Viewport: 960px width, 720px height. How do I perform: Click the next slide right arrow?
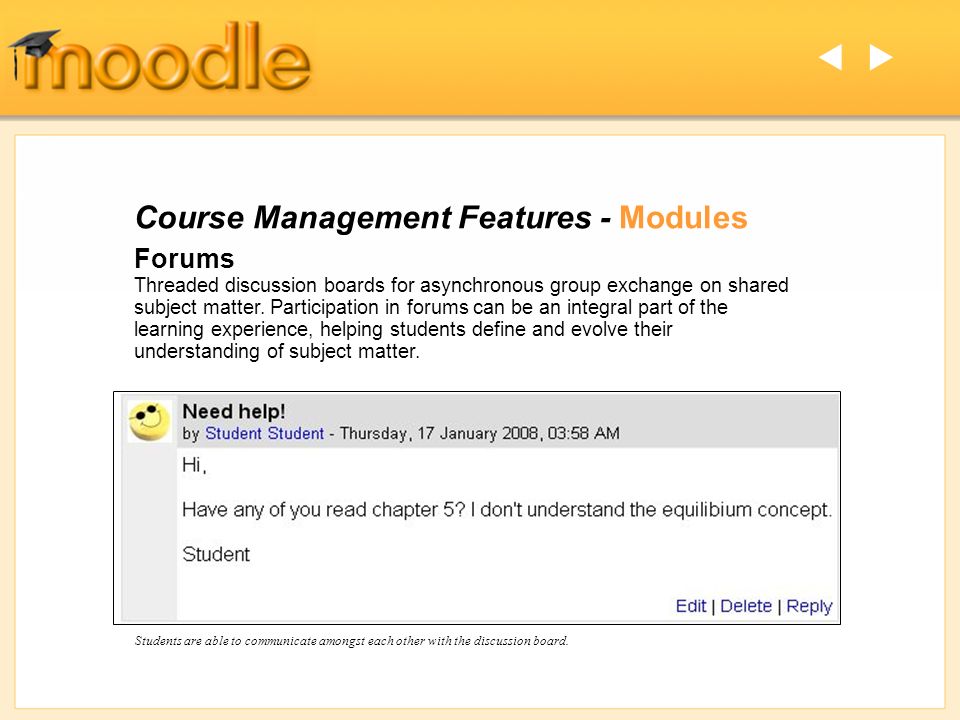click(x=881, y=58)
